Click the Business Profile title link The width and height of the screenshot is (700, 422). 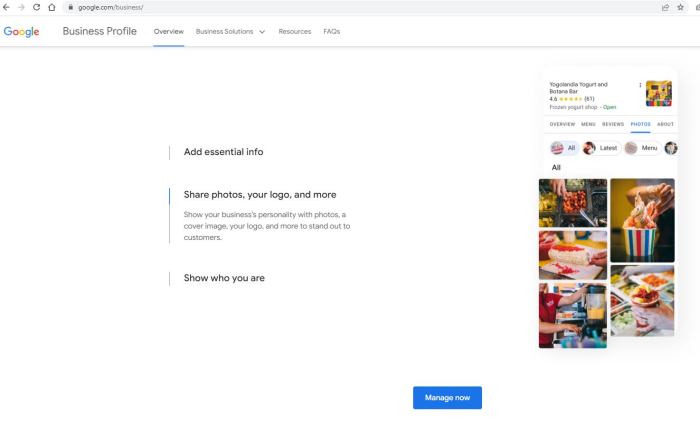point(99,31)
